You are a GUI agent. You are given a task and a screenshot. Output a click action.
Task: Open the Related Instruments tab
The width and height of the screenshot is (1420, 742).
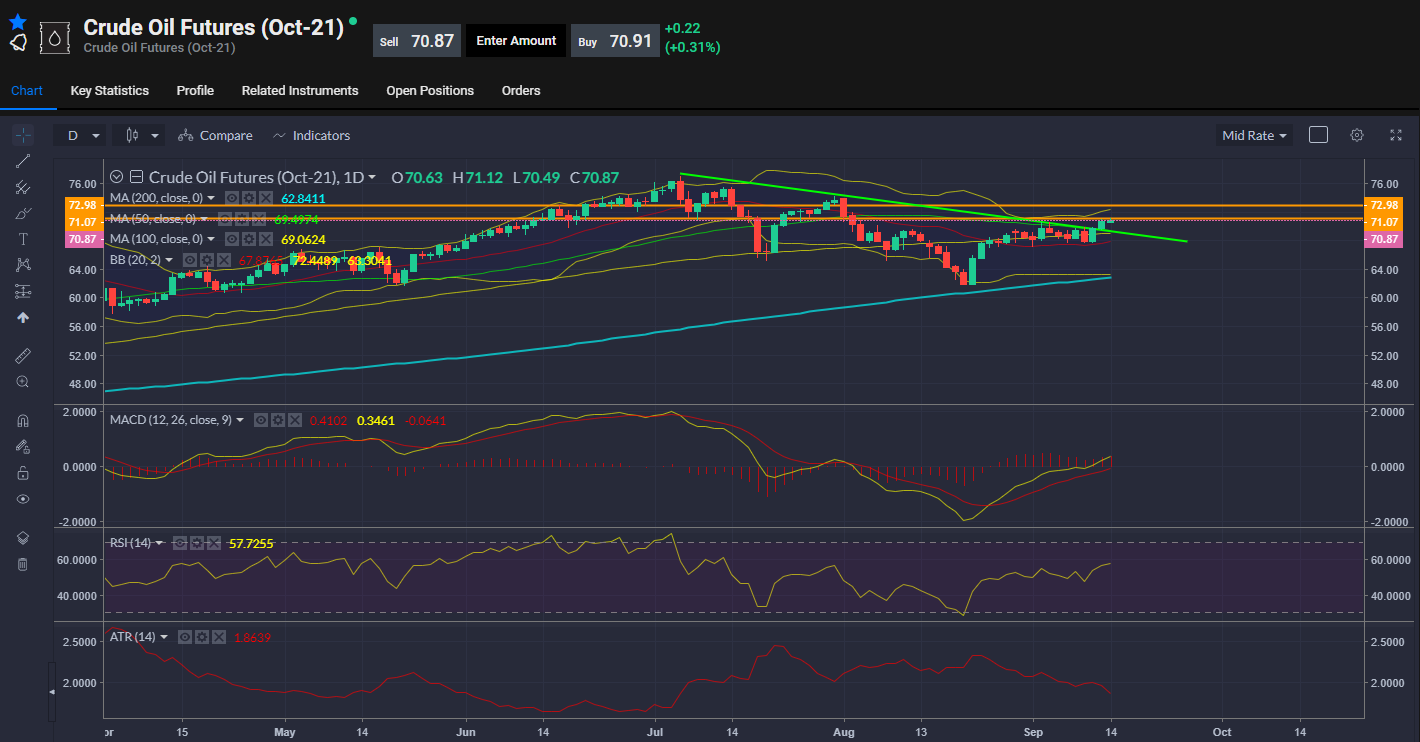click(x=300, y=91)
